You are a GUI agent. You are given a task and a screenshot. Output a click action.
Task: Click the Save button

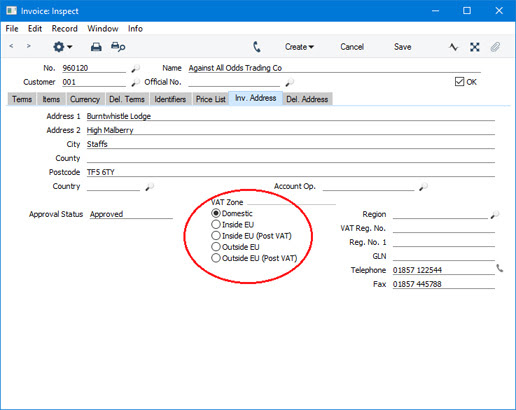(402, 47)
